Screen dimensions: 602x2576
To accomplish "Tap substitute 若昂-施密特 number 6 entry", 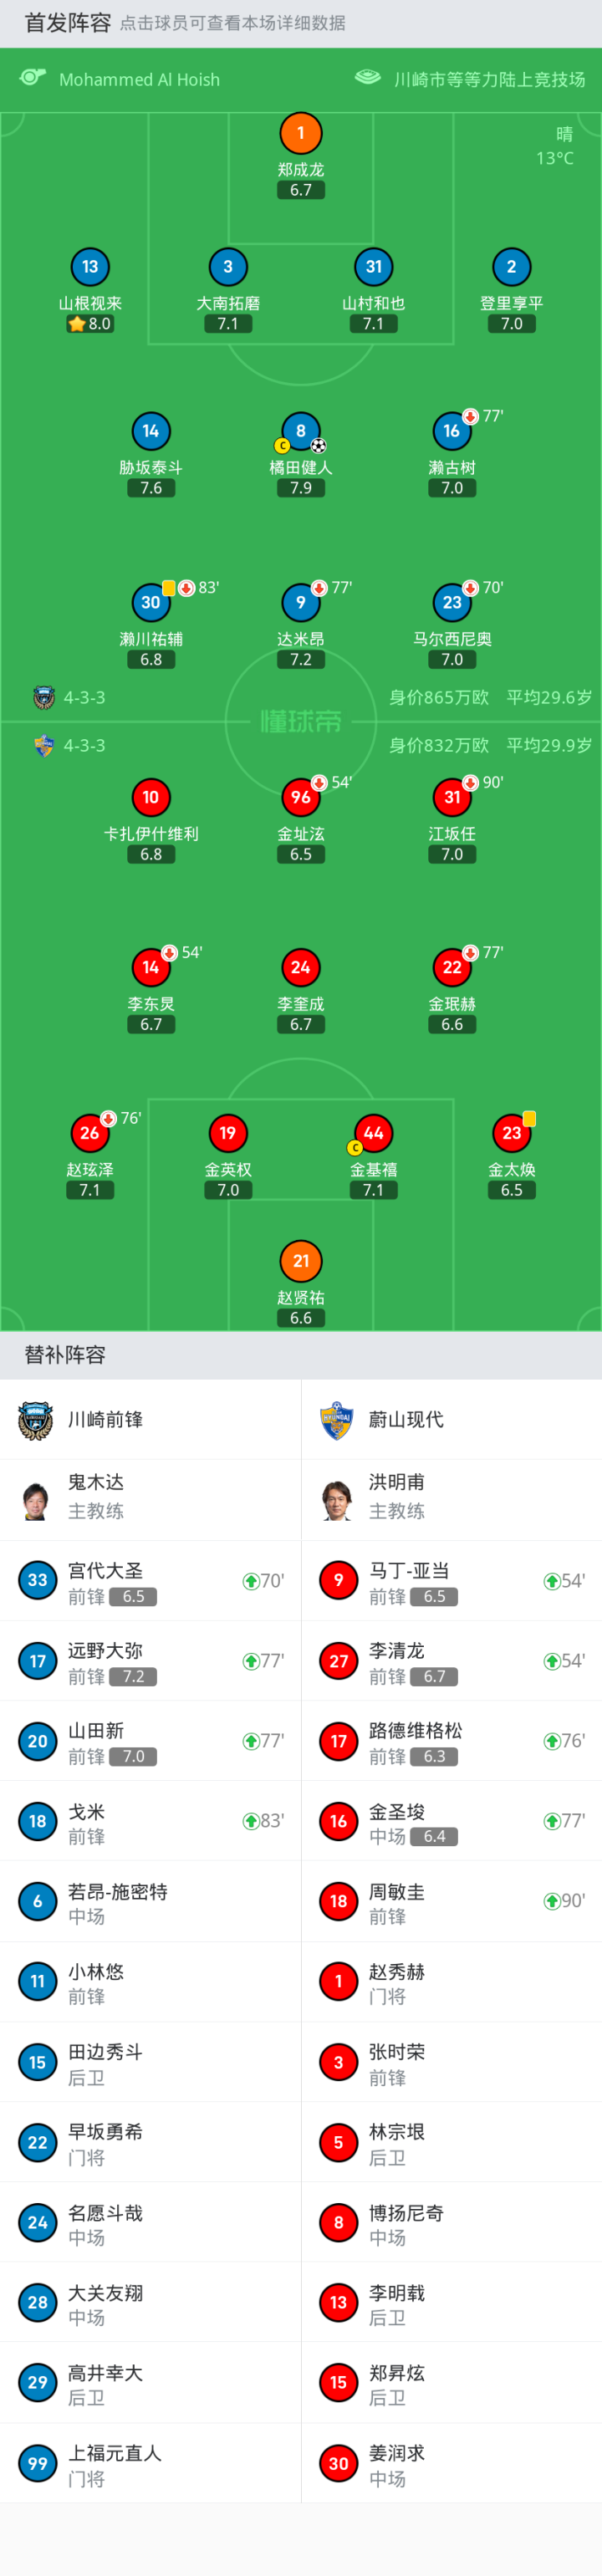I will 150,1902.
